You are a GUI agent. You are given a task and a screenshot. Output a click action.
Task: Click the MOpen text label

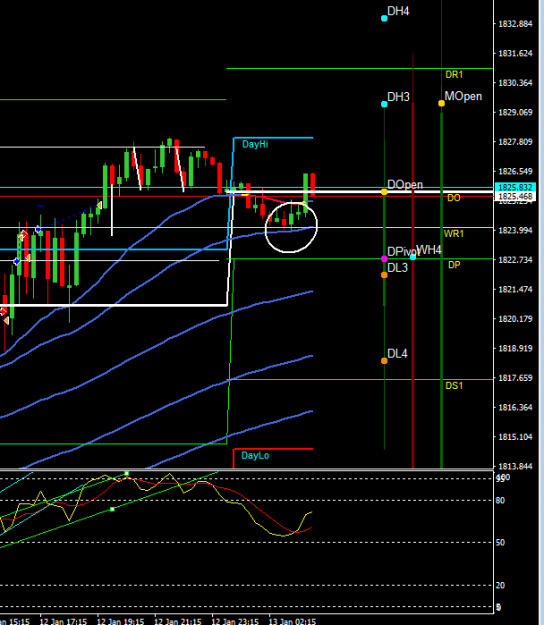463,96
